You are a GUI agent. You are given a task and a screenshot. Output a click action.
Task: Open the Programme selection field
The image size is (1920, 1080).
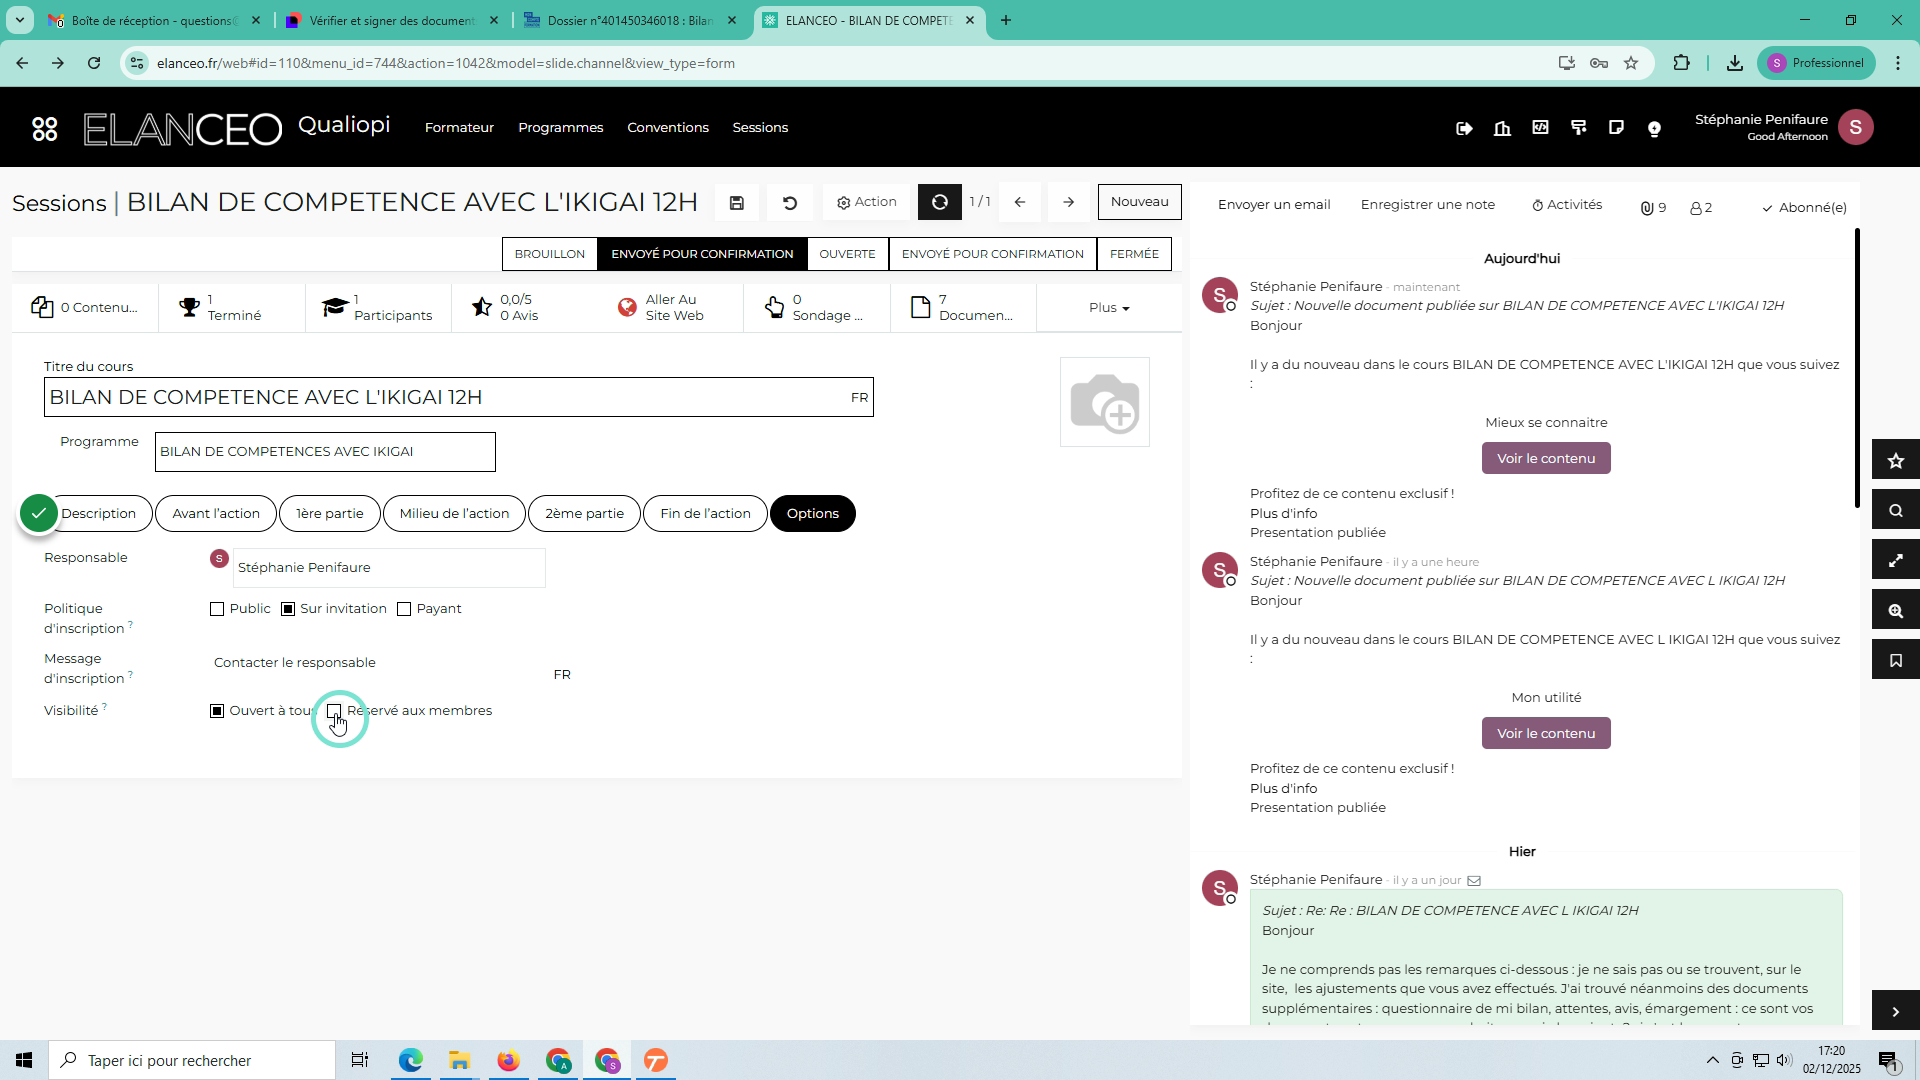point(325,452)
